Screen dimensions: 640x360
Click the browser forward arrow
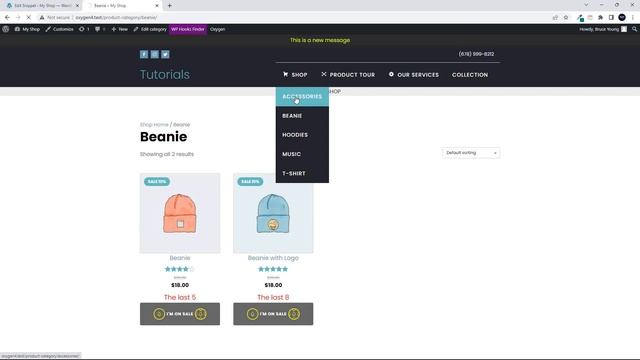point(18,18)
